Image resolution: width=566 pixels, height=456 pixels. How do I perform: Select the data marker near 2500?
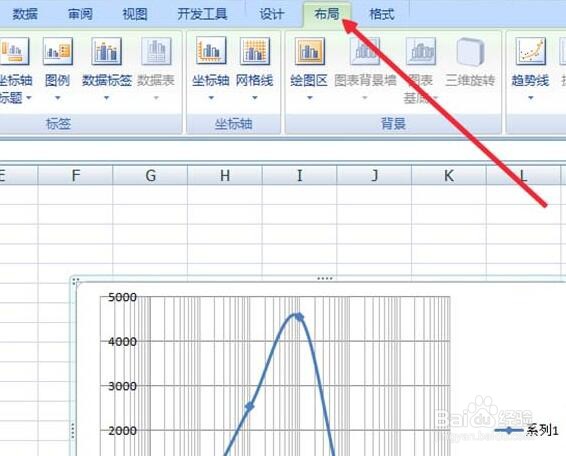point(249,407)
